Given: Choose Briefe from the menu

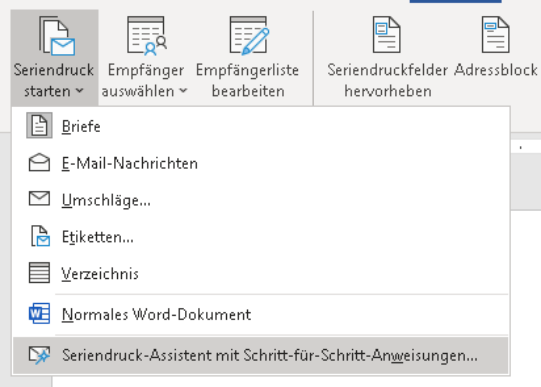Looking at the screenshot, I should (x=261, y=126).
